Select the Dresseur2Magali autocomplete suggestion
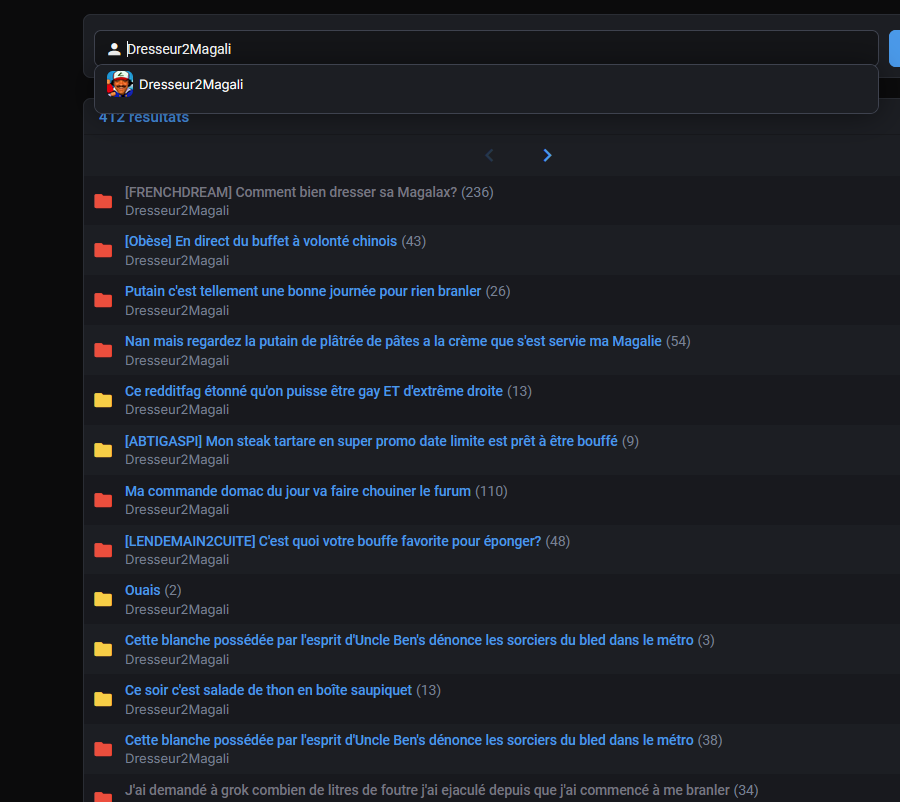This screenshot has width=900, height=802. click(x=190, y=85)
